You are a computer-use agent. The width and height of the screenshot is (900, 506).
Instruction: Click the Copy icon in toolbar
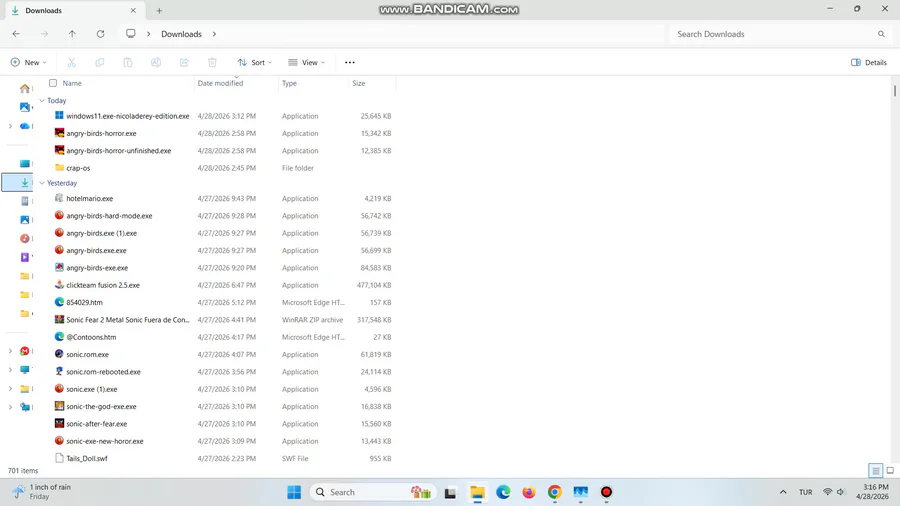point(100,63)
